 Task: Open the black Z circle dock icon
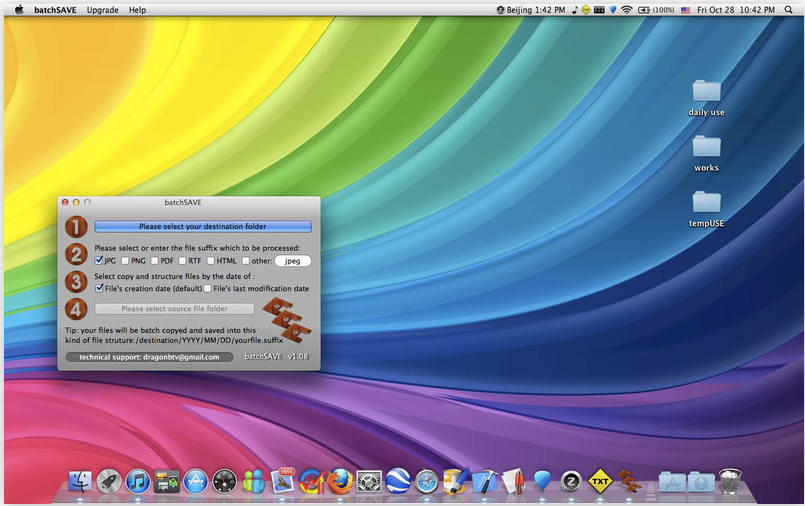pos(570,482)
